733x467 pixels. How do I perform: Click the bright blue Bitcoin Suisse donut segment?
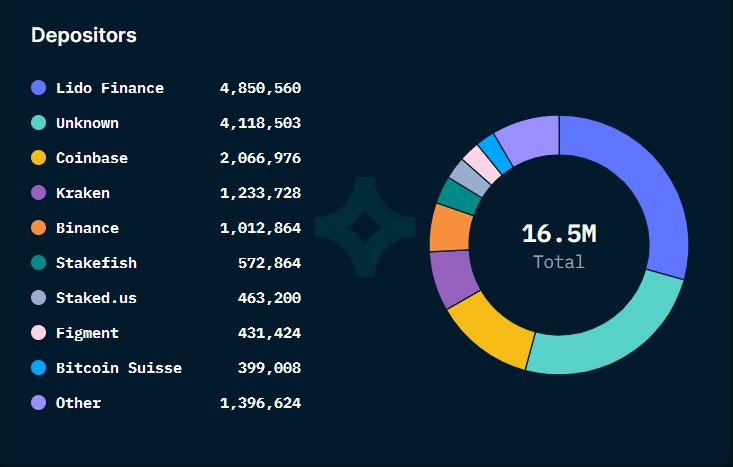coord(496,154)
